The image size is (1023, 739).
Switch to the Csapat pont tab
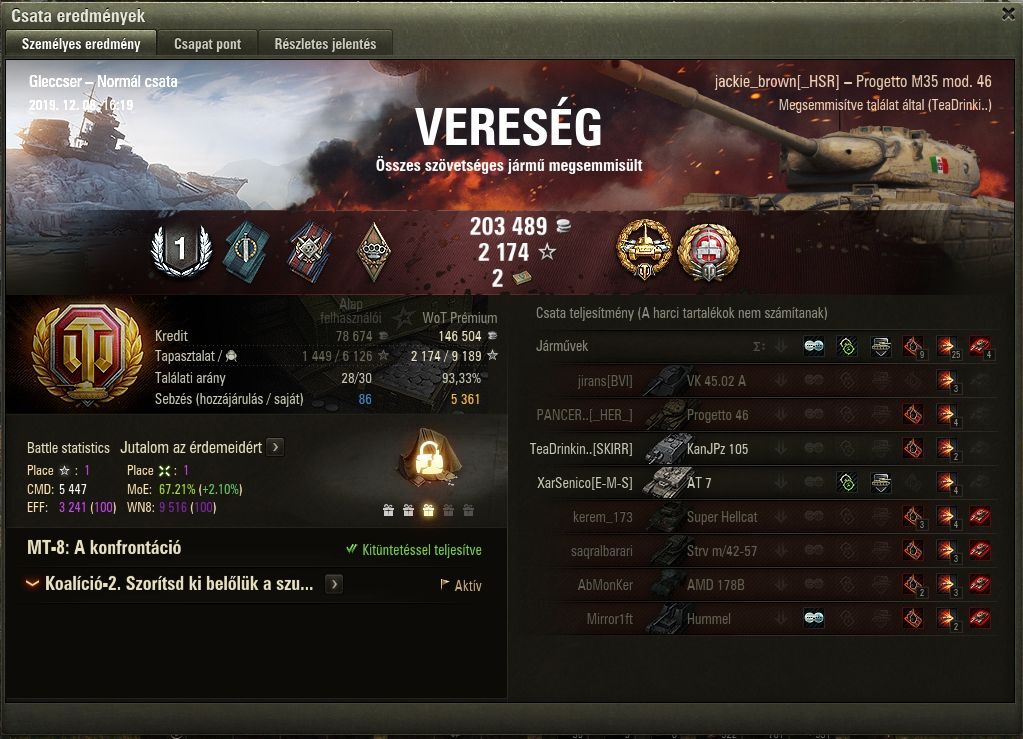pos(207,44)
